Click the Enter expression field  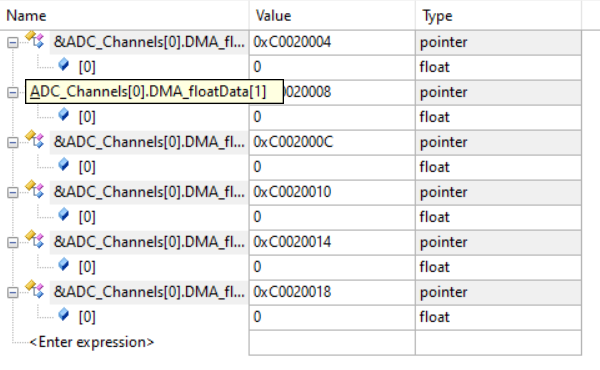pyautogui.click(x=92, y=342)
